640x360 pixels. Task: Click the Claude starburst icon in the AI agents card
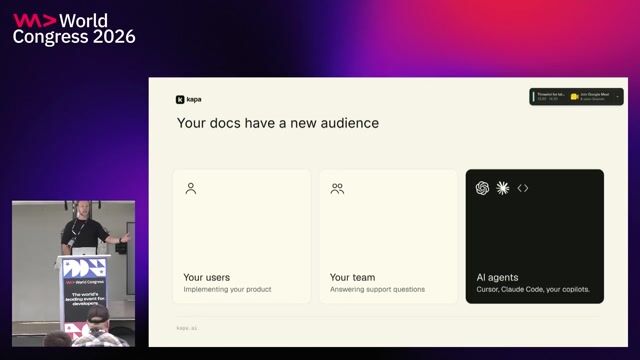(502, 188)
